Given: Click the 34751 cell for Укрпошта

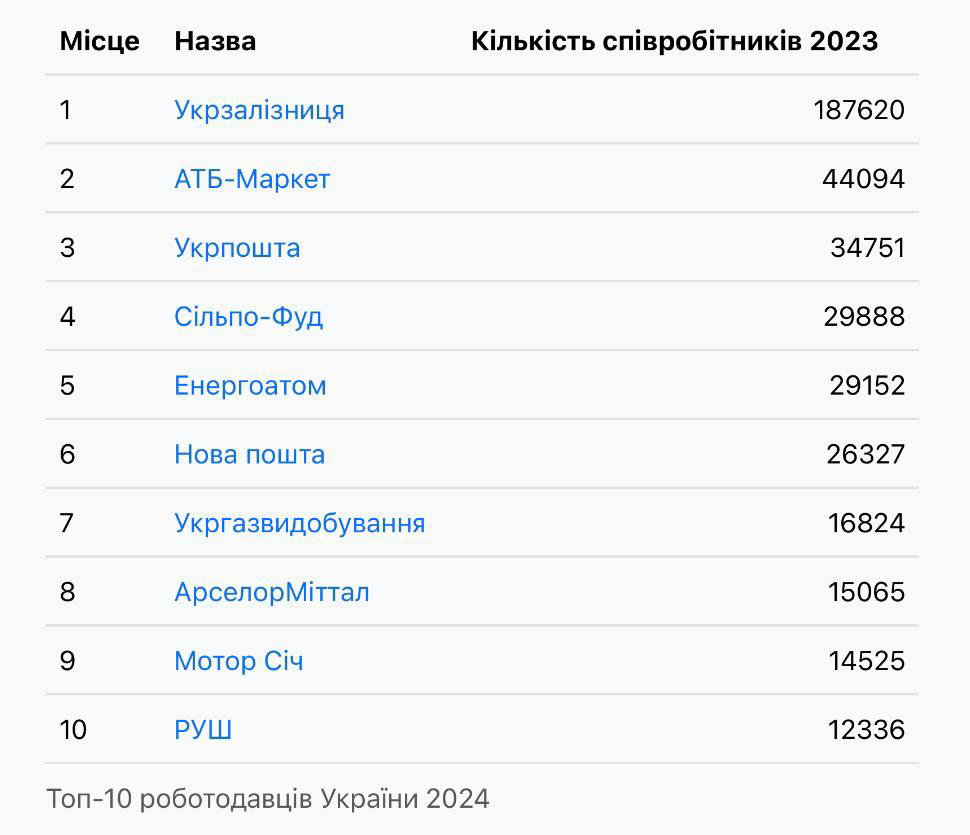Looking at the screenshot, I should (x=867, y=248).
